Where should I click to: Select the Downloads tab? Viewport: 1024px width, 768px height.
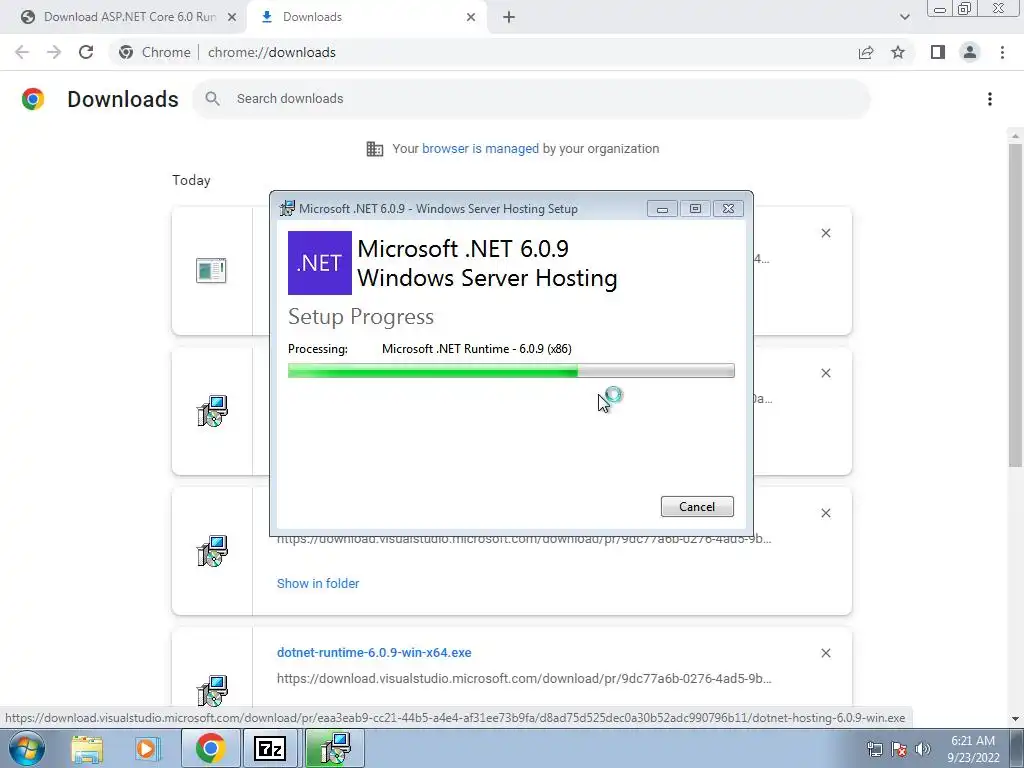tap(367, 17)
